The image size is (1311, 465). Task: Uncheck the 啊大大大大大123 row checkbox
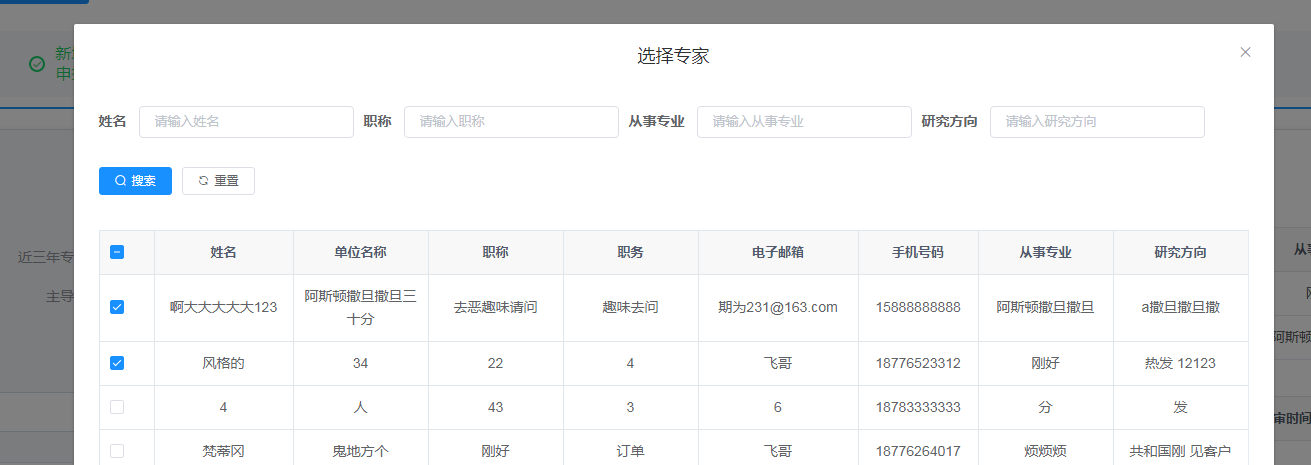tap(117, 307)
